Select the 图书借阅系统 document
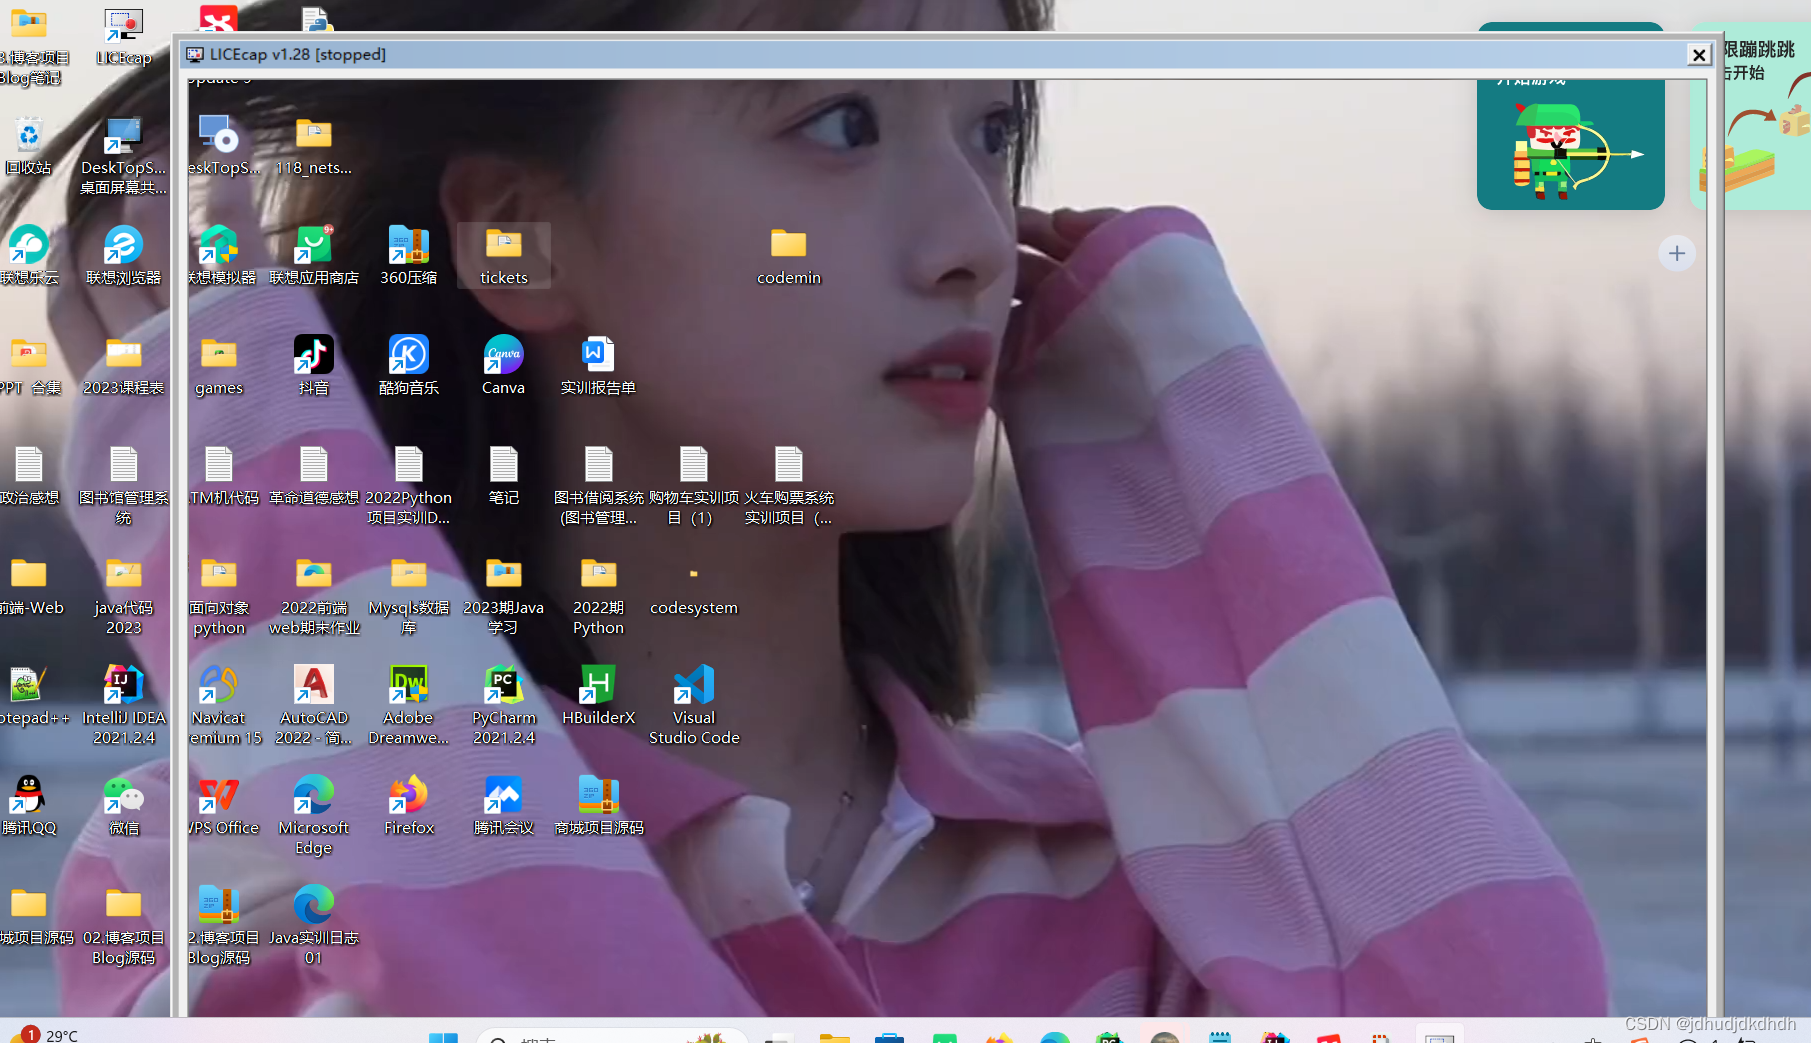The image size is (1811, 1043). [599, 486]
